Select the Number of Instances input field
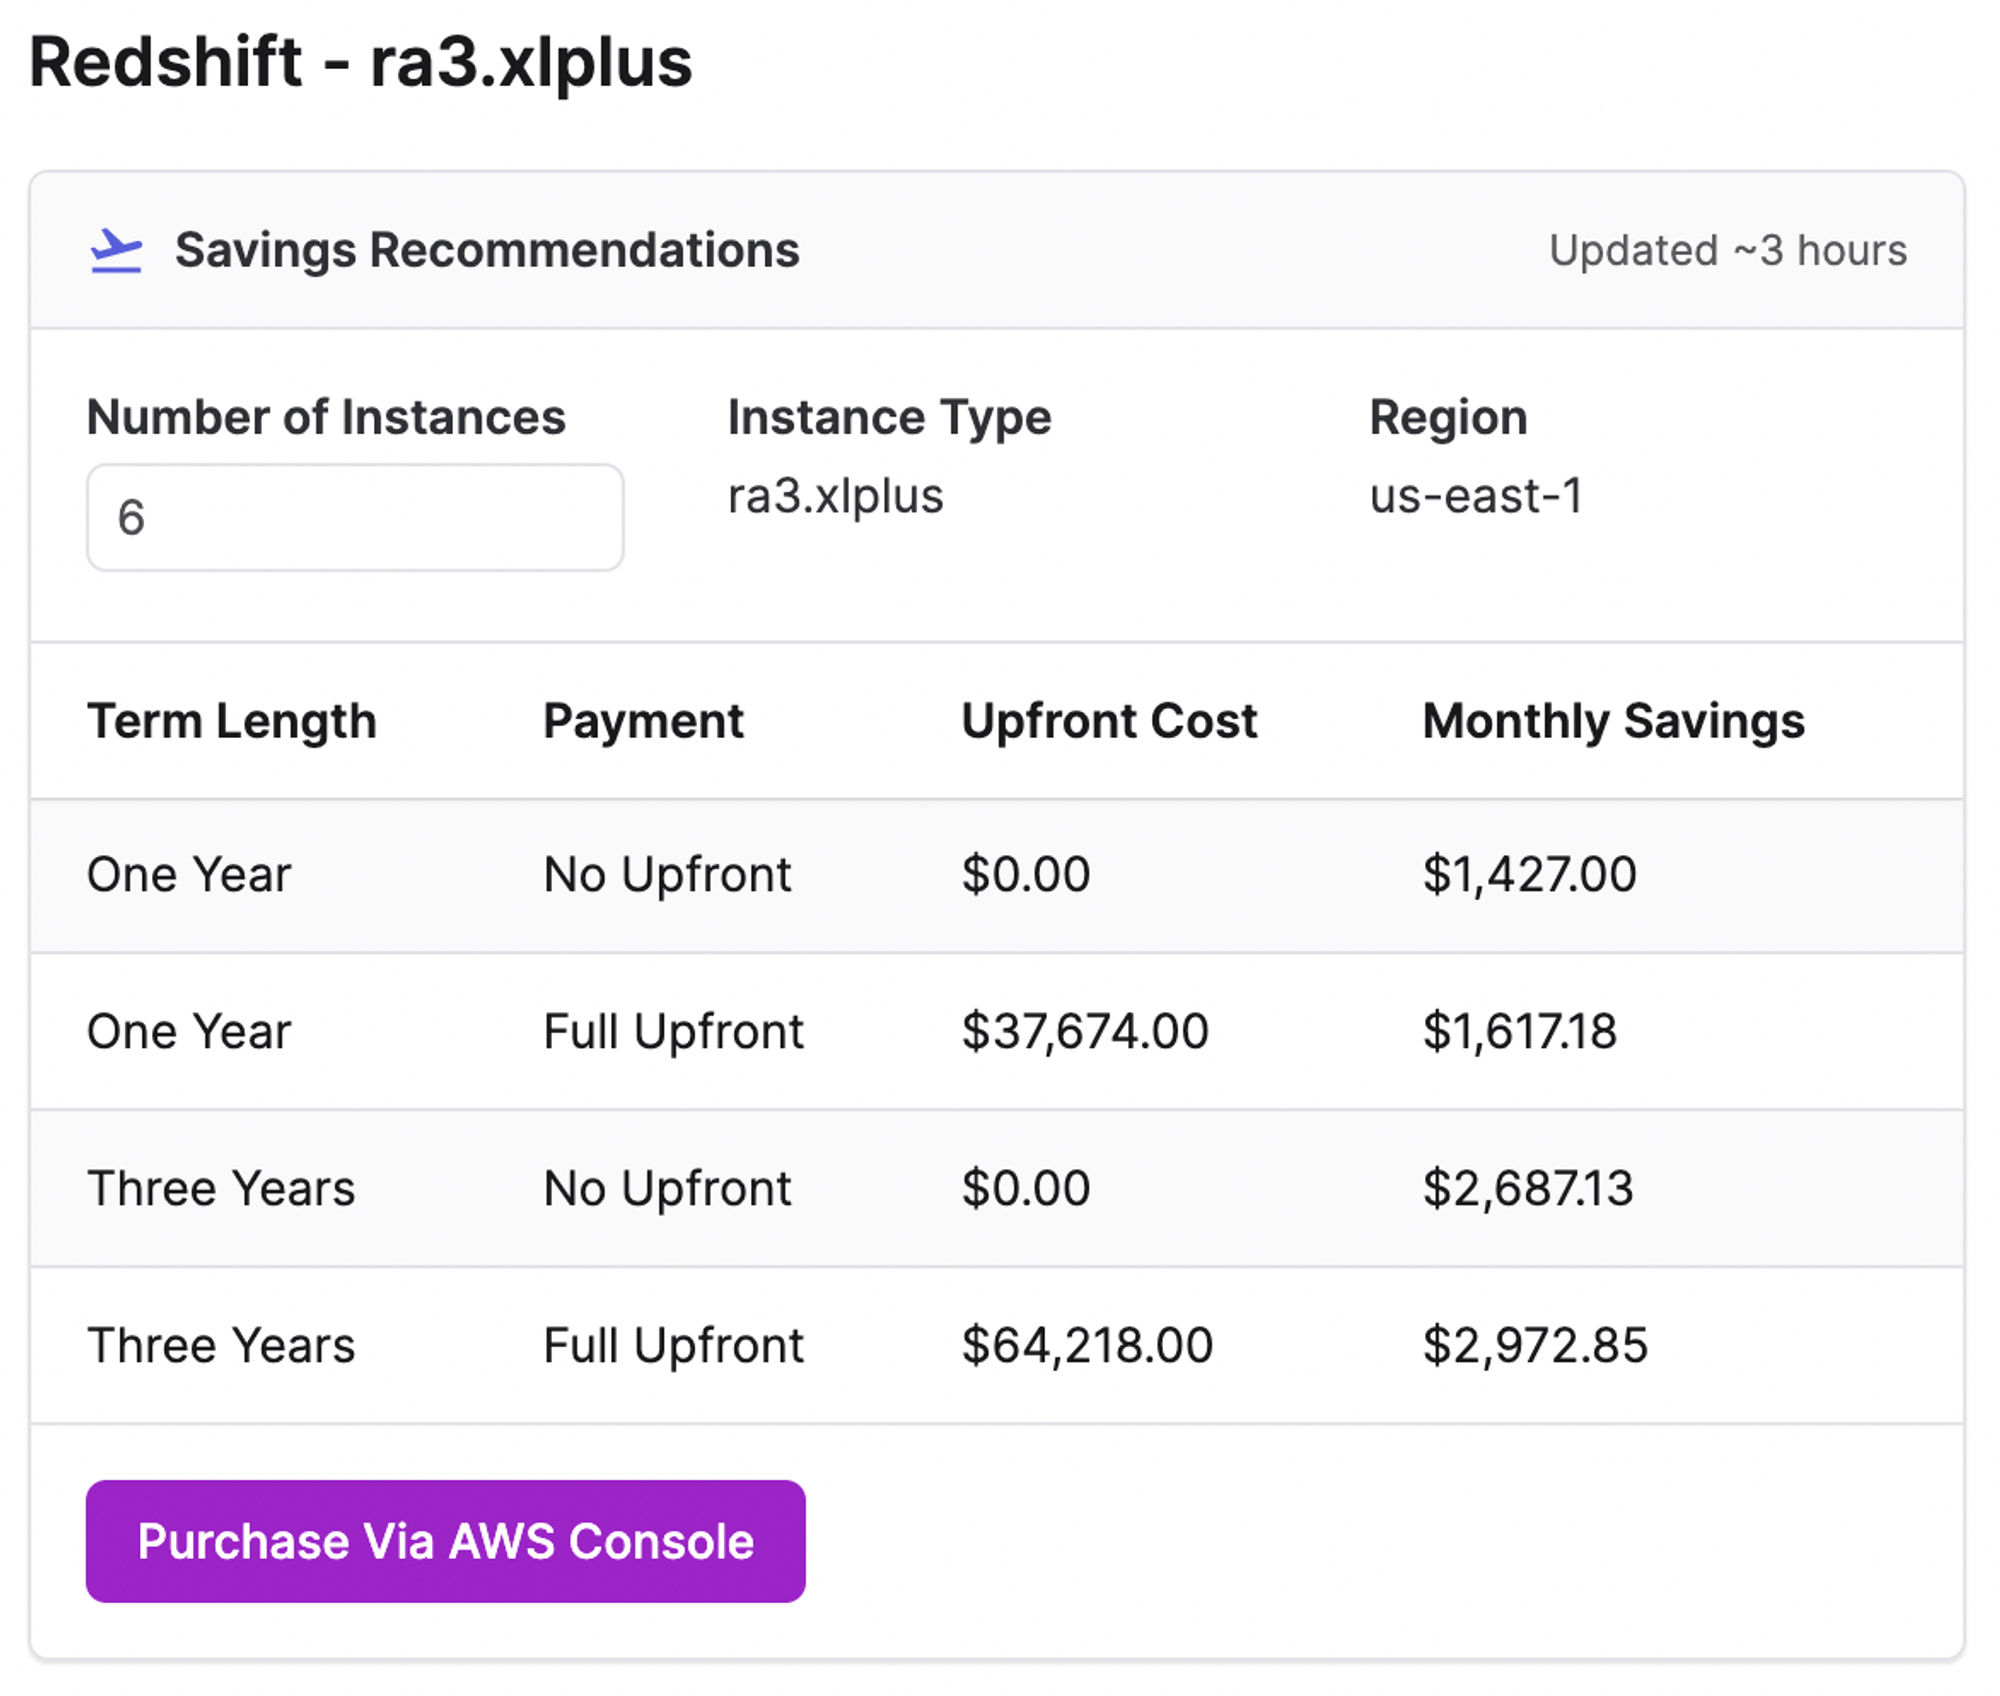The width and height of the screenshot is (2000, 1696). [355, 516]
